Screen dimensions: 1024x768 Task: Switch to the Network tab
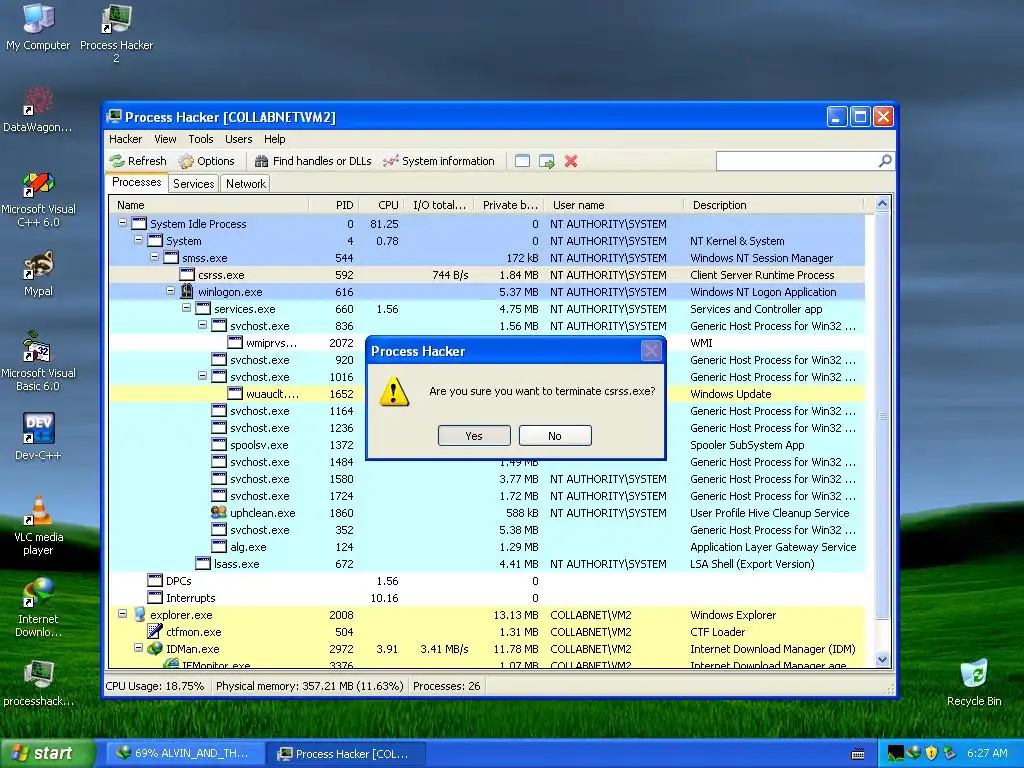[246, 184]
